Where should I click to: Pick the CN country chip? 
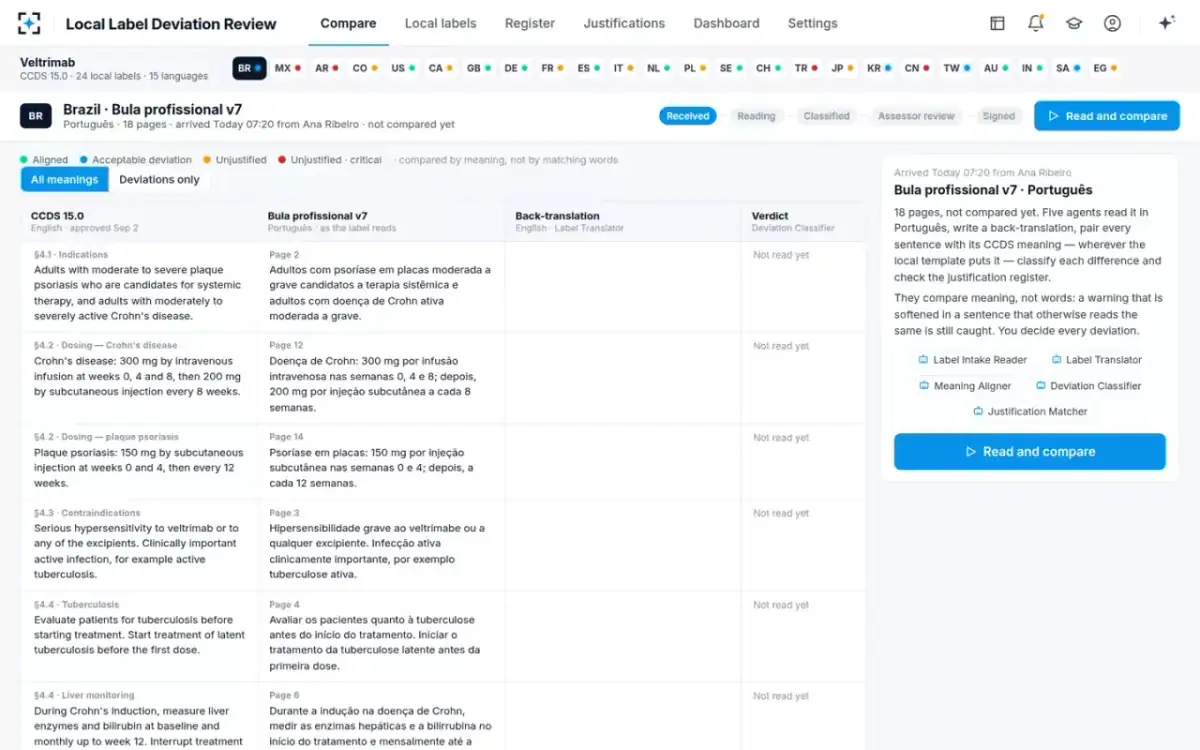tap(917, 68)
